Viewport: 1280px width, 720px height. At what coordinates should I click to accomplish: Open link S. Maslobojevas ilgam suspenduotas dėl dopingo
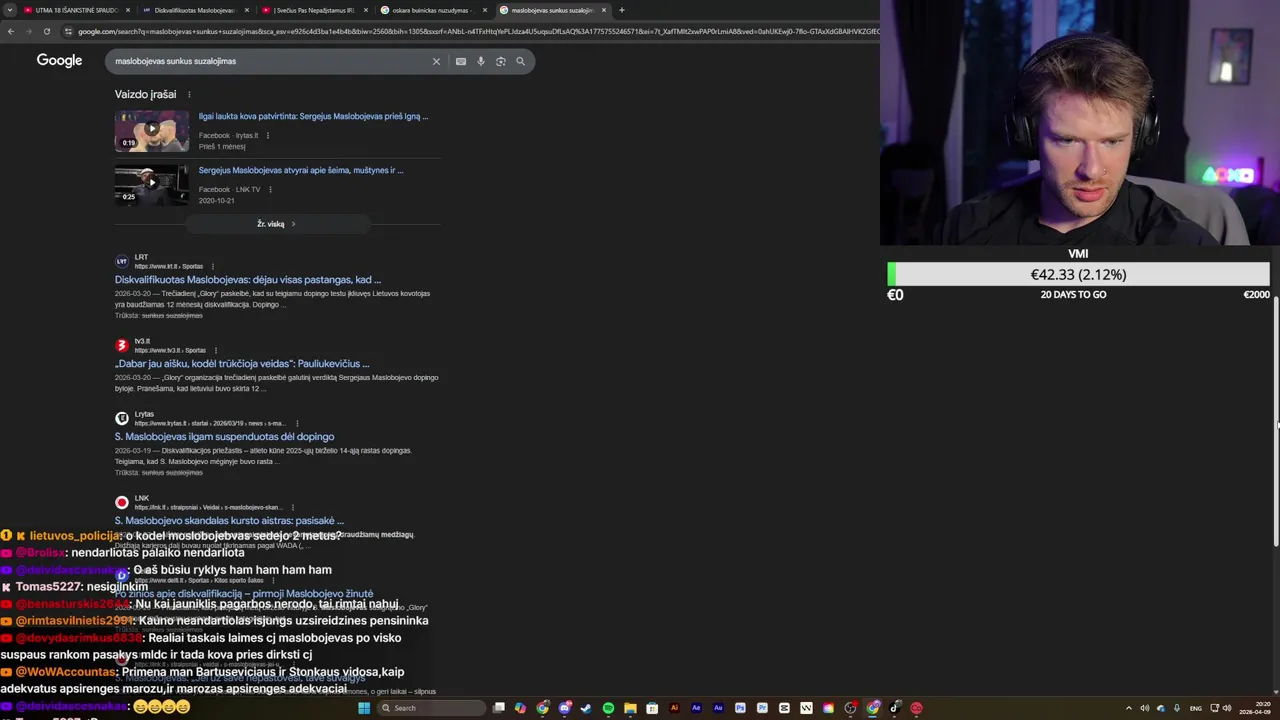(x=224, y=437)
